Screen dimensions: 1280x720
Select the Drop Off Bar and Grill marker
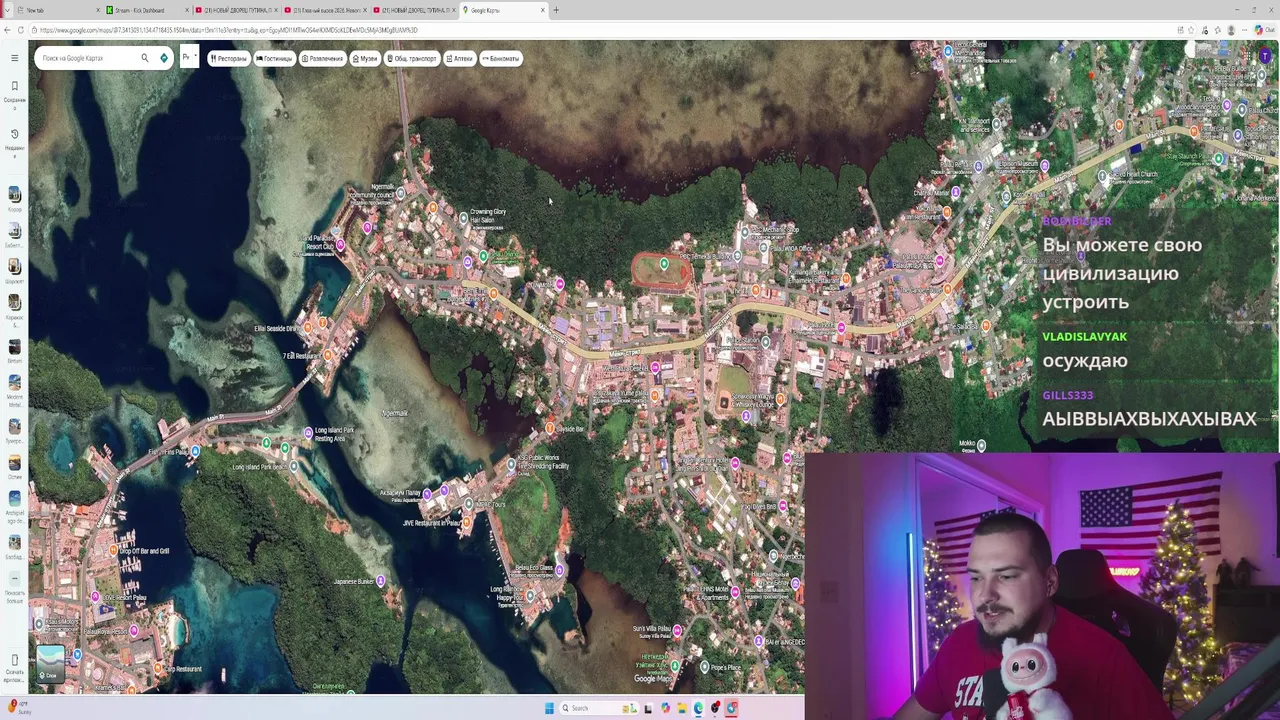pyautogui.click(x=114, y=550)
